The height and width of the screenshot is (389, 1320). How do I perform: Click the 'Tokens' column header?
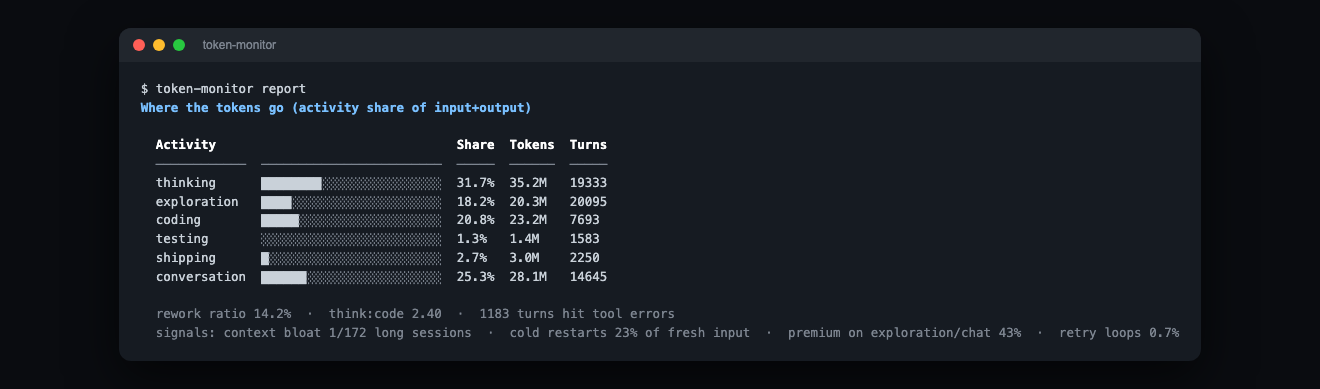532,145
